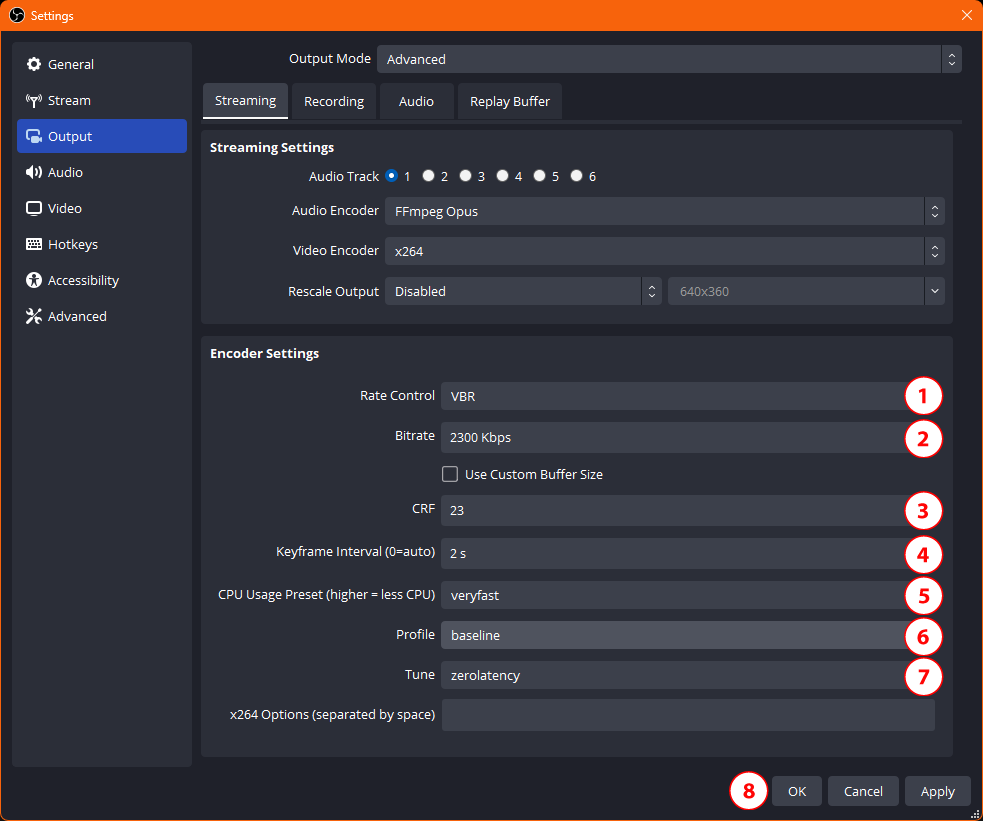The height and width of the screenshot is (821, 983).
Task: Select audio track 5 radio button
Action: 540,176
